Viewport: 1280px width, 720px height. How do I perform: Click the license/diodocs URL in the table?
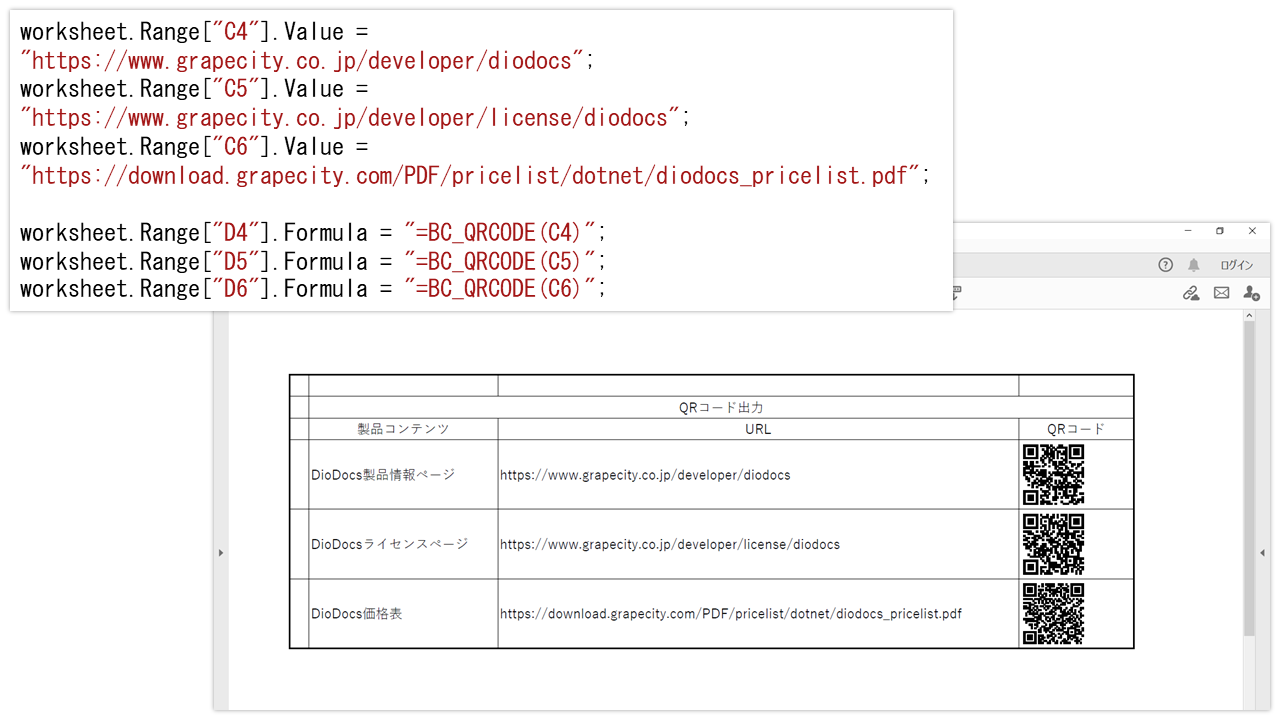(670, 545)
